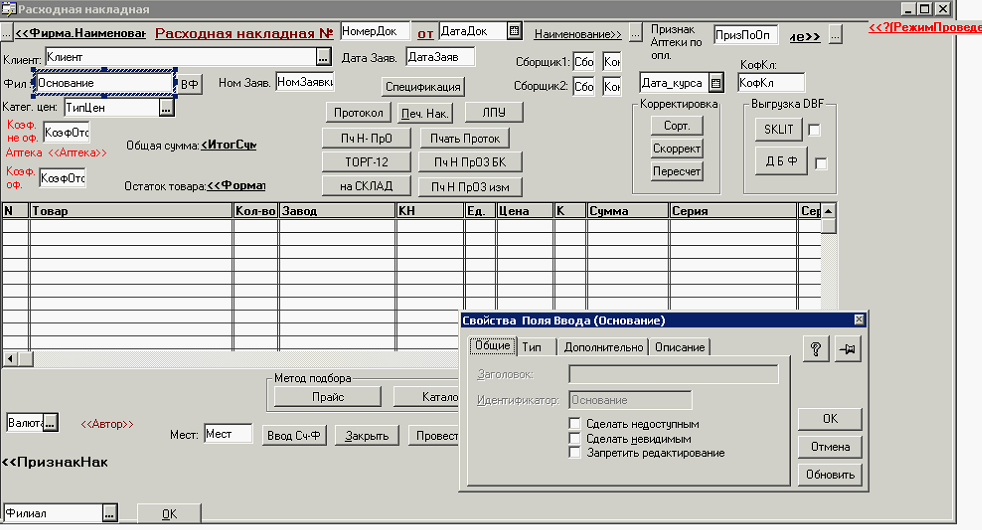
Task: Switch to Дополнительно tab
Action: point(603,347)
